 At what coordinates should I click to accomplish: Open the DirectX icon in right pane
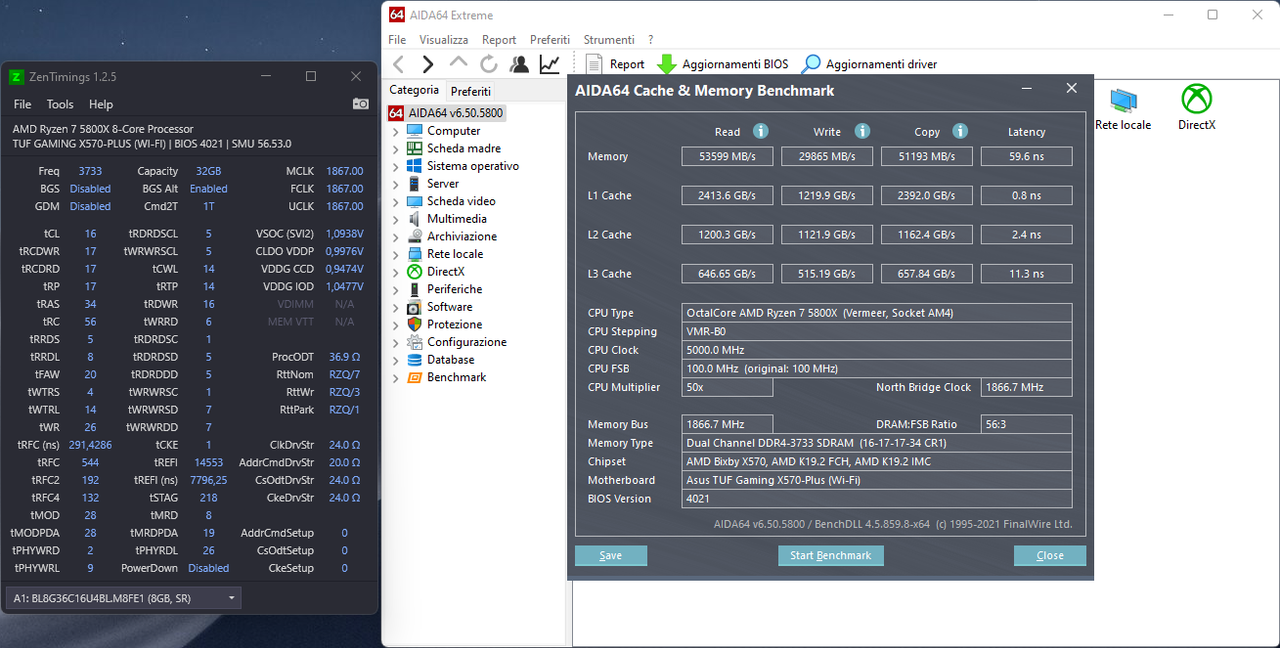(x=1196, y=108)
